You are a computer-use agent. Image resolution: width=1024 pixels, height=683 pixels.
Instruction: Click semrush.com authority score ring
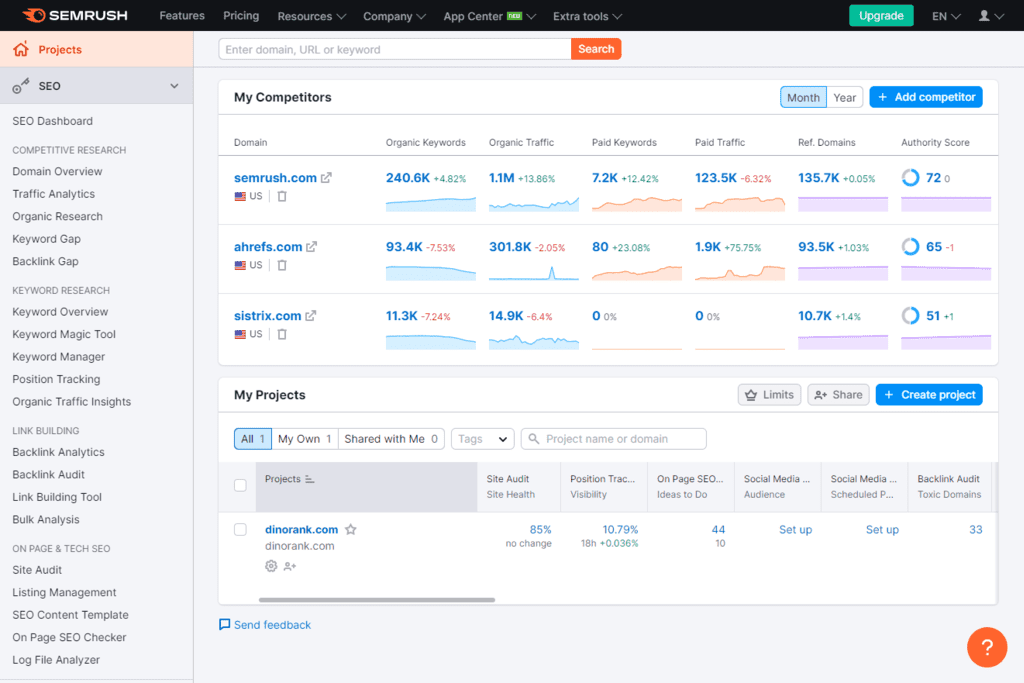coord(910,178)
